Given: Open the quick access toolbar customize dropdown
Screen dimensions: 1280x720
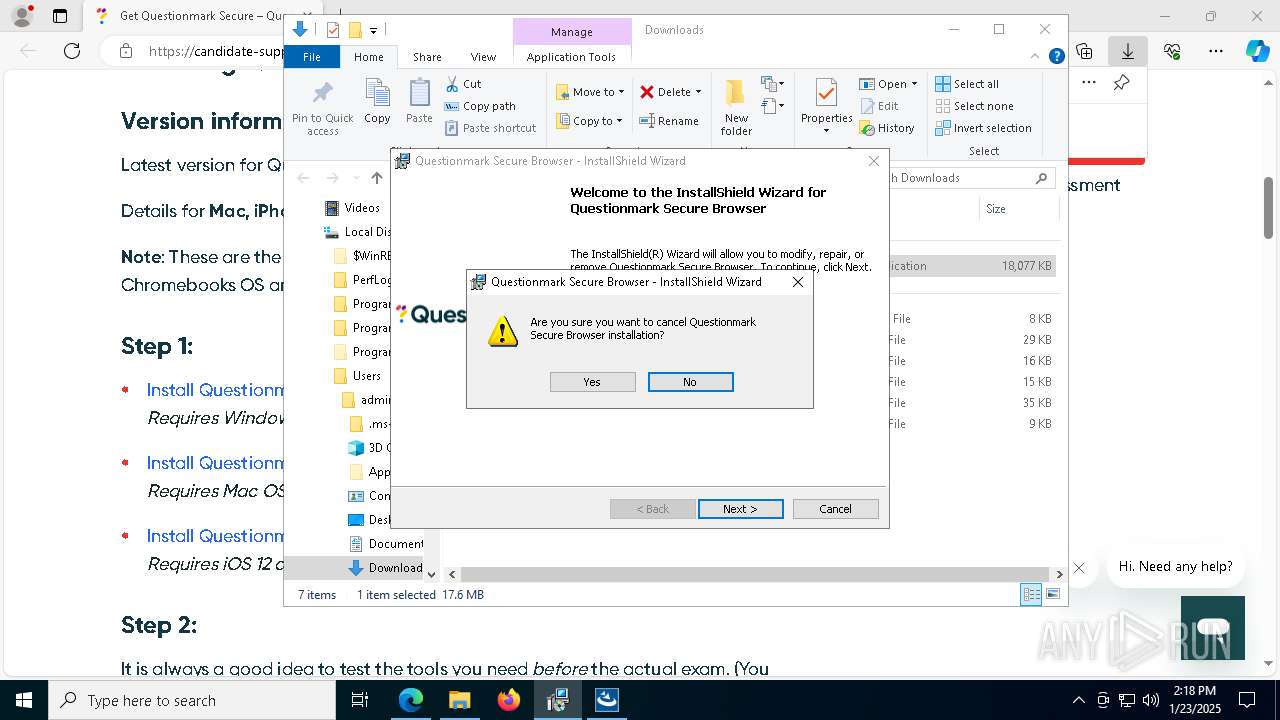Looking at the screenshot, I should coord(373,31).
